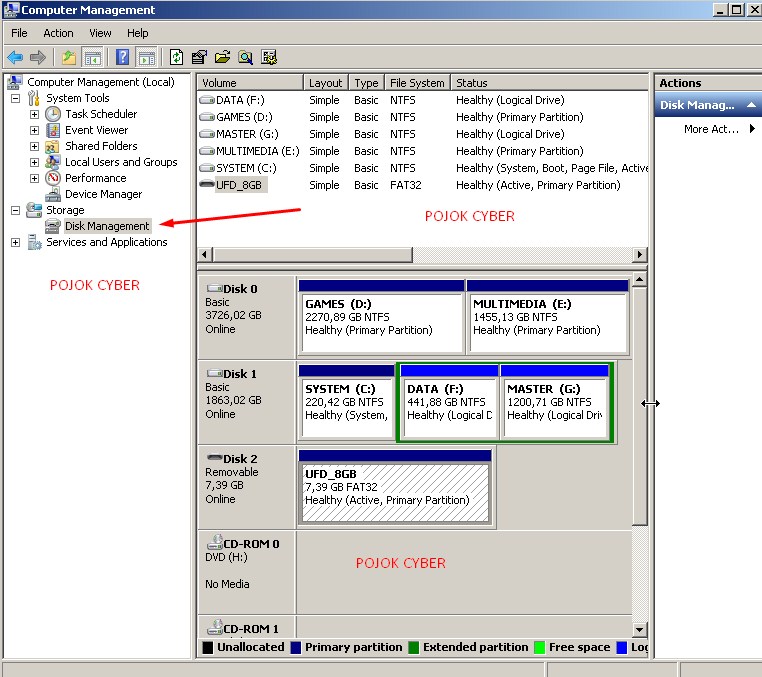The image size is (762, 677).
Task: Open the View menu
Action: coord(100,33)
